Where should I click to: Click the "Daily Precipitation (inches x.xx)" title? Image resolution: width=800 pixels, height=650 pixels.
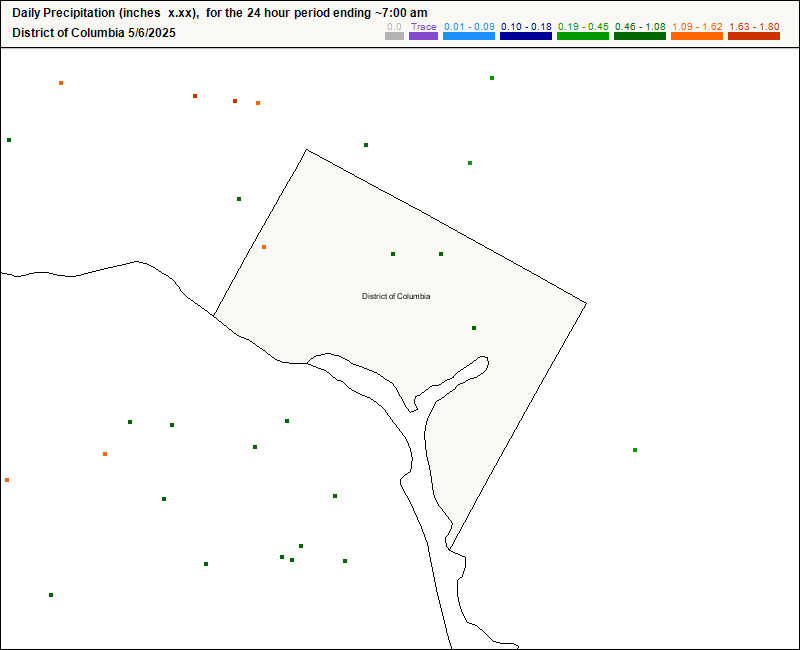[x=106, y=13]
